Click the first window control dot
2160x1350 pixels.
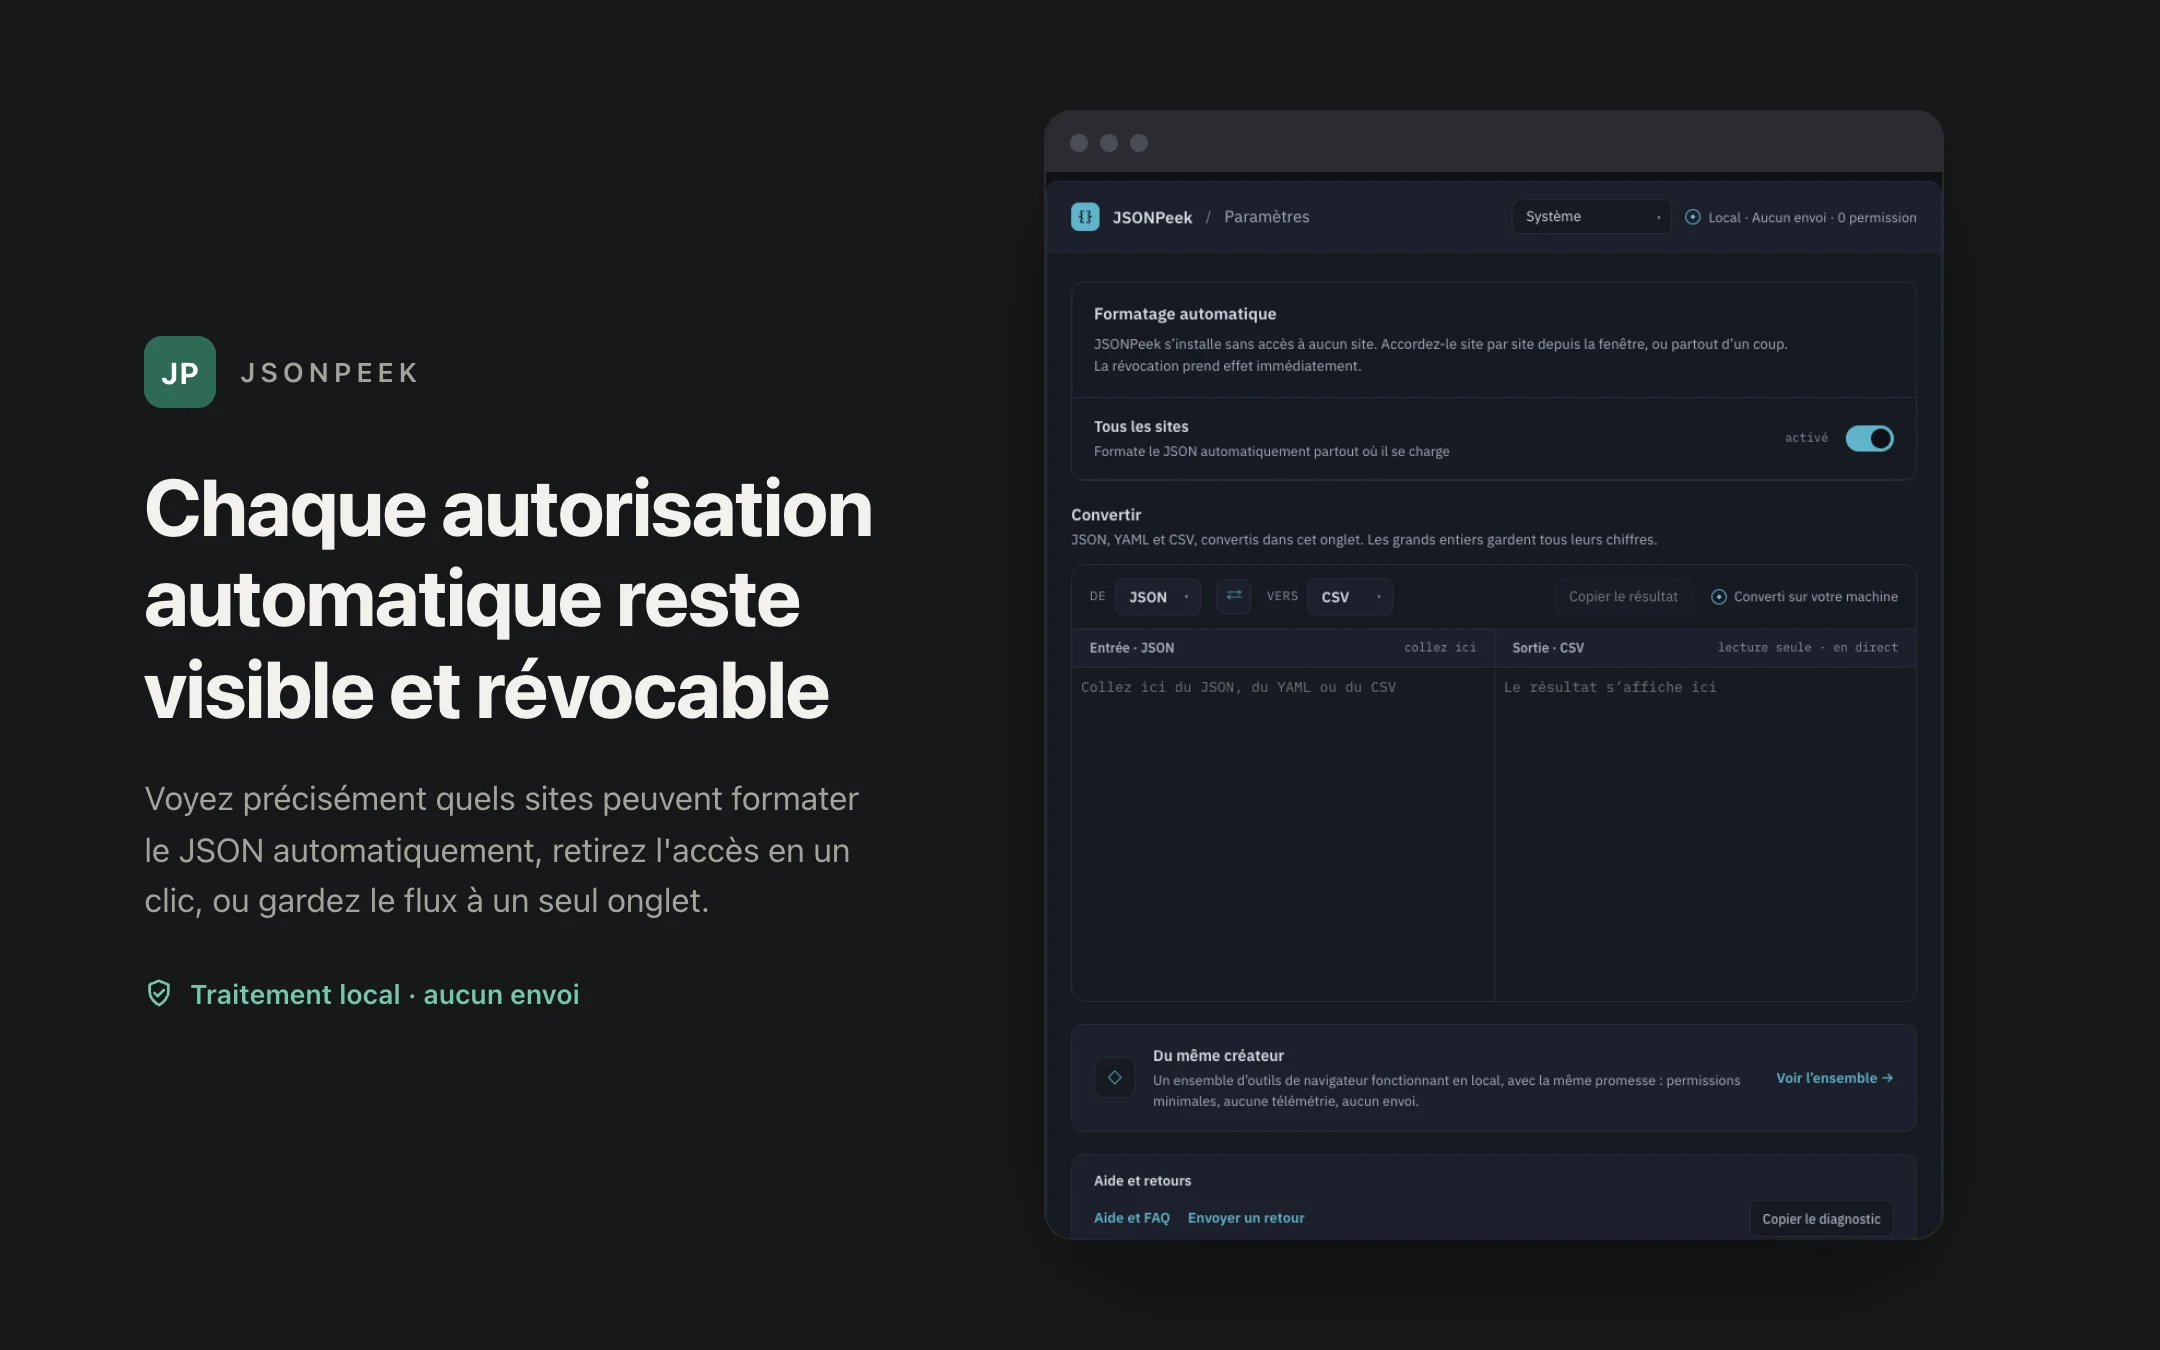click(1079, 143)
